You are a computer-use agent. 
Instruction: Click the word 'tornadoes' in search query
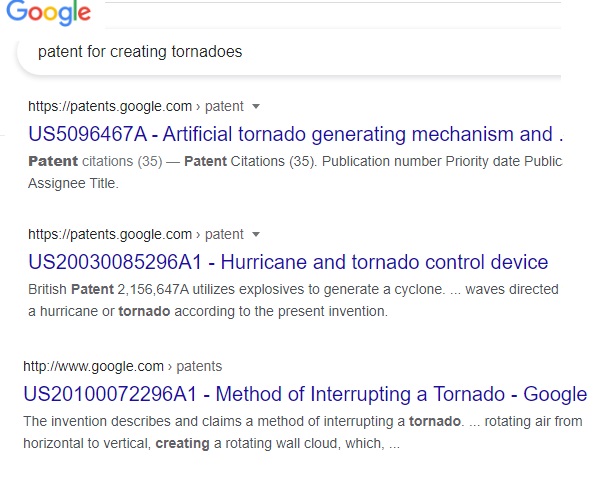(207, 52)
